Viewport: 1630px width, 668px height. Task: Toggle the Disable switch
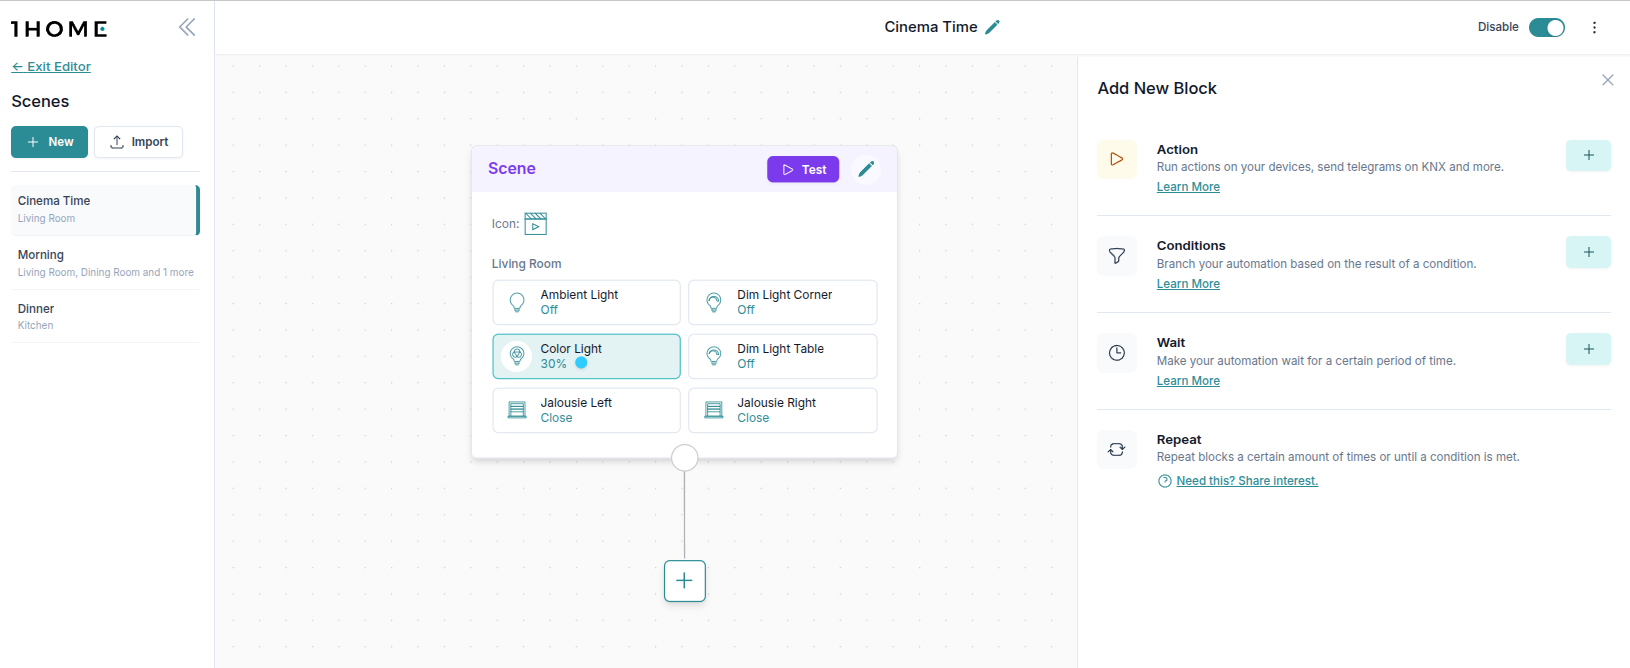tap(1546, 27)
